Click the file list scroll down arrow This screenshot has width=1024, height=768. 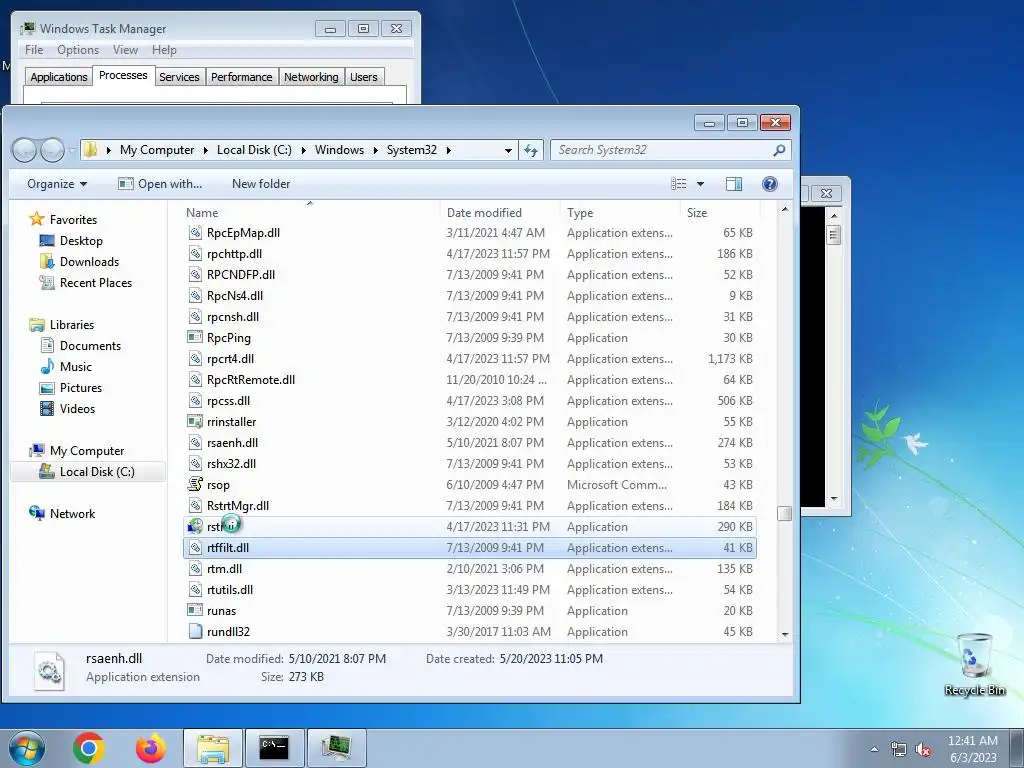click(784, 634)
